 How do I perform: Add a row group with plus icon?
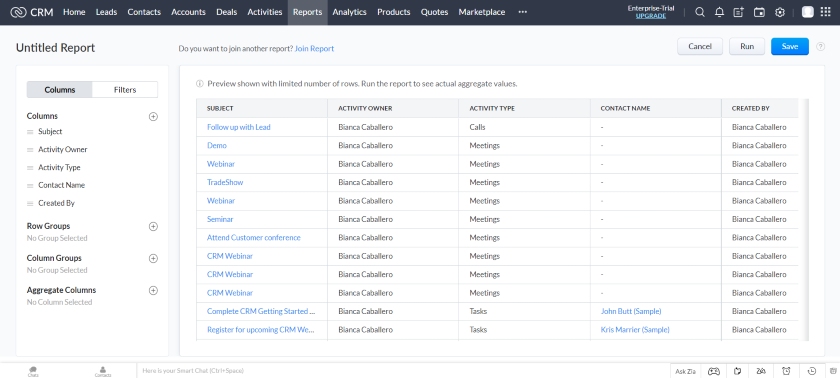pyautogui.click(x=153, y=226)
